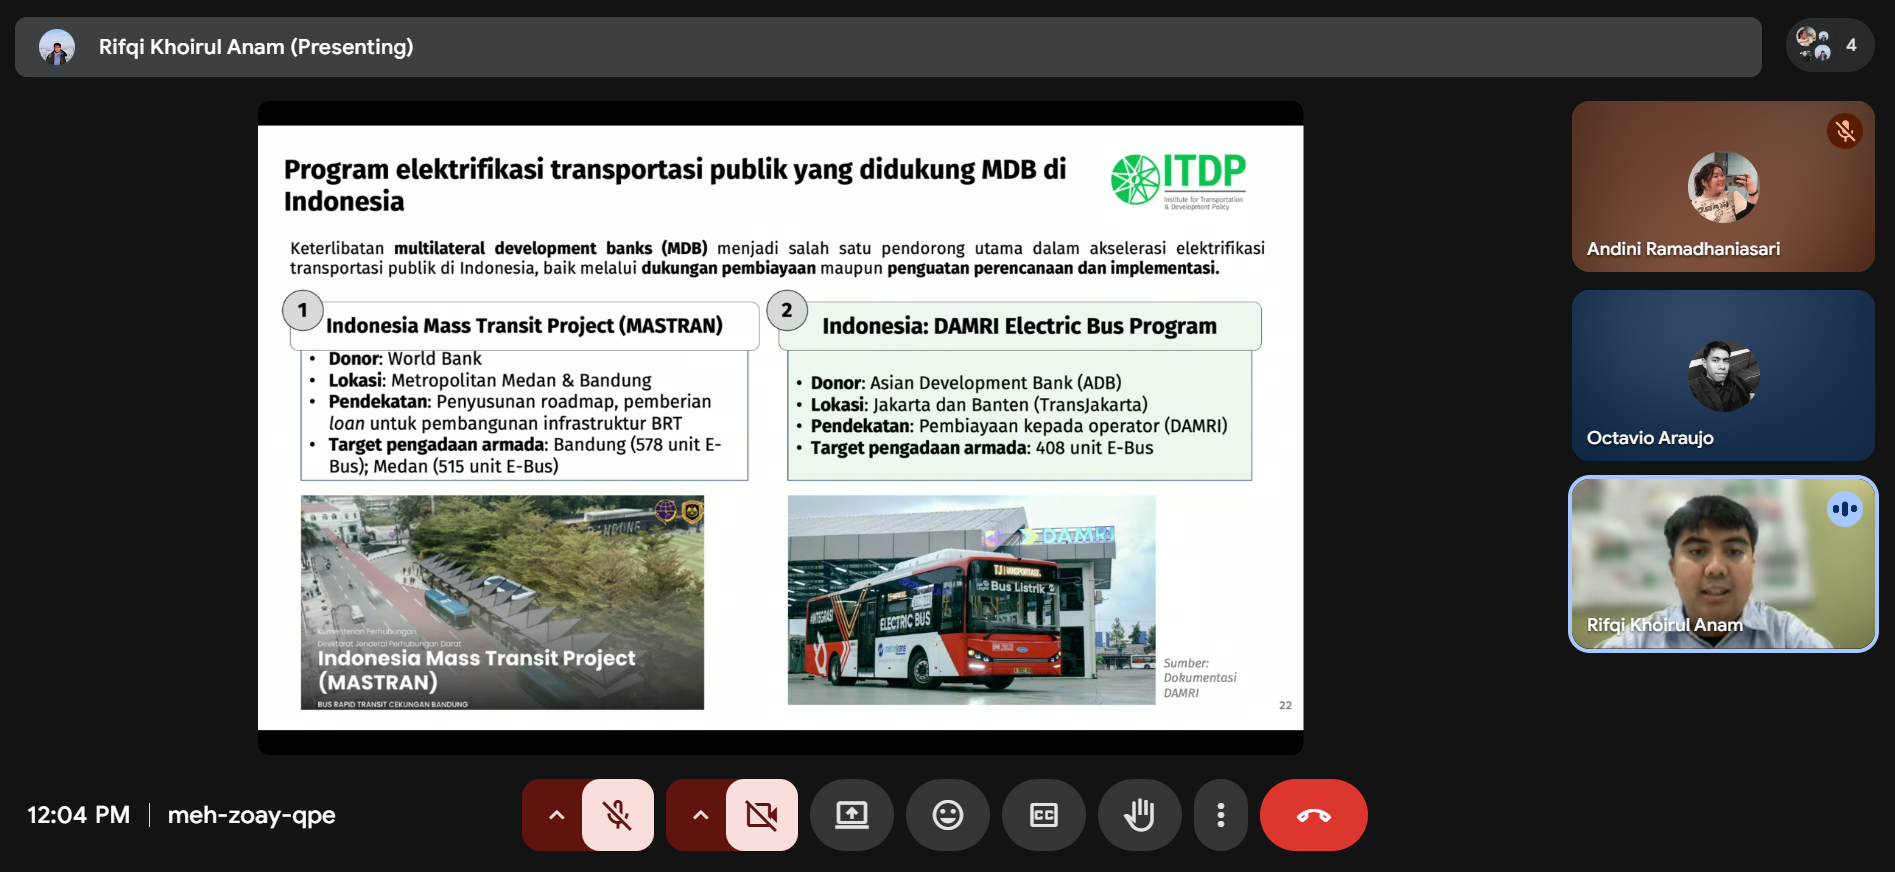The image size is (1895, 872).
Task: Open the participants list showing 4
Action: pos(1829,45)
